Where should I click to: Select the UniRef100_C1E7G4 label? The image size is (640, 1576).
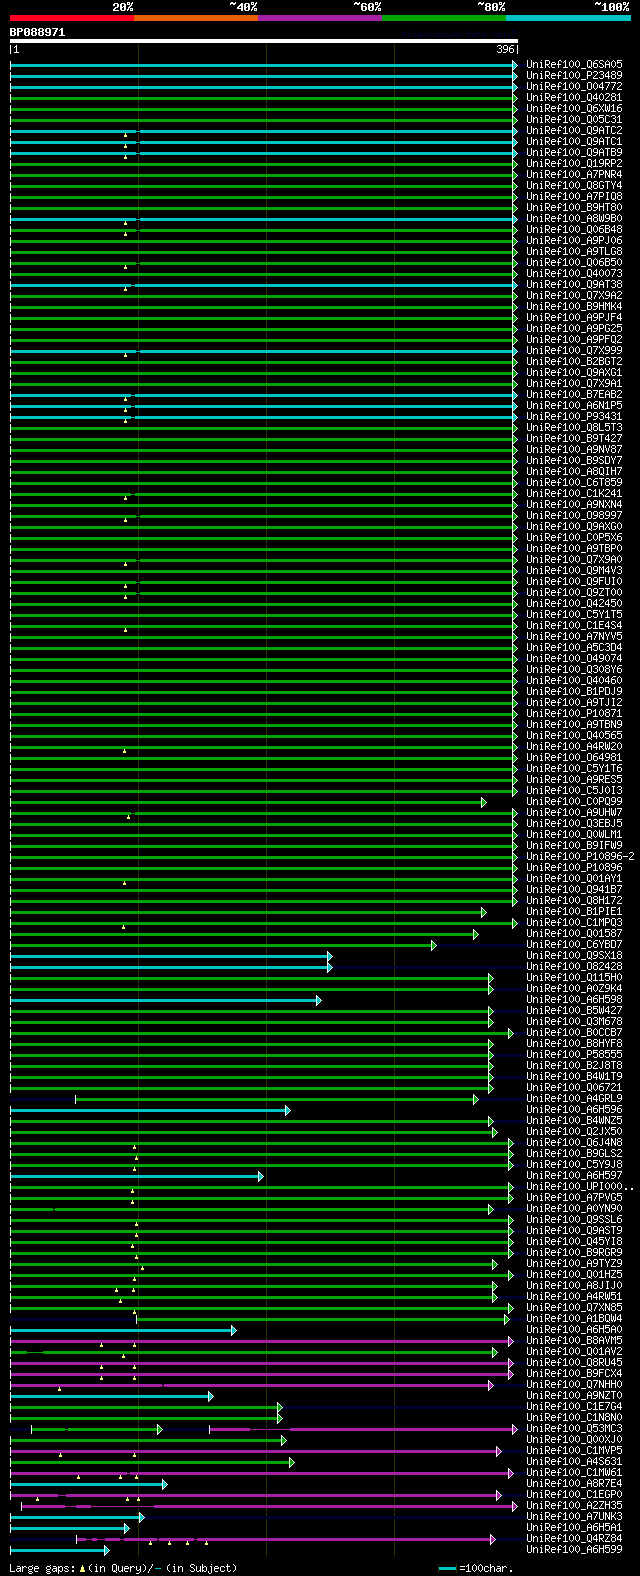click(574, 1407)
